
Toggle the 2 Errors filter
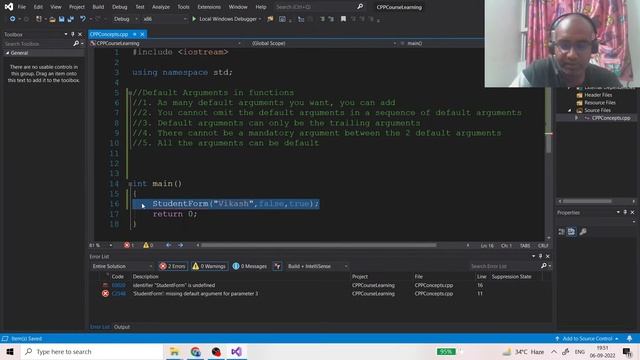173,266
